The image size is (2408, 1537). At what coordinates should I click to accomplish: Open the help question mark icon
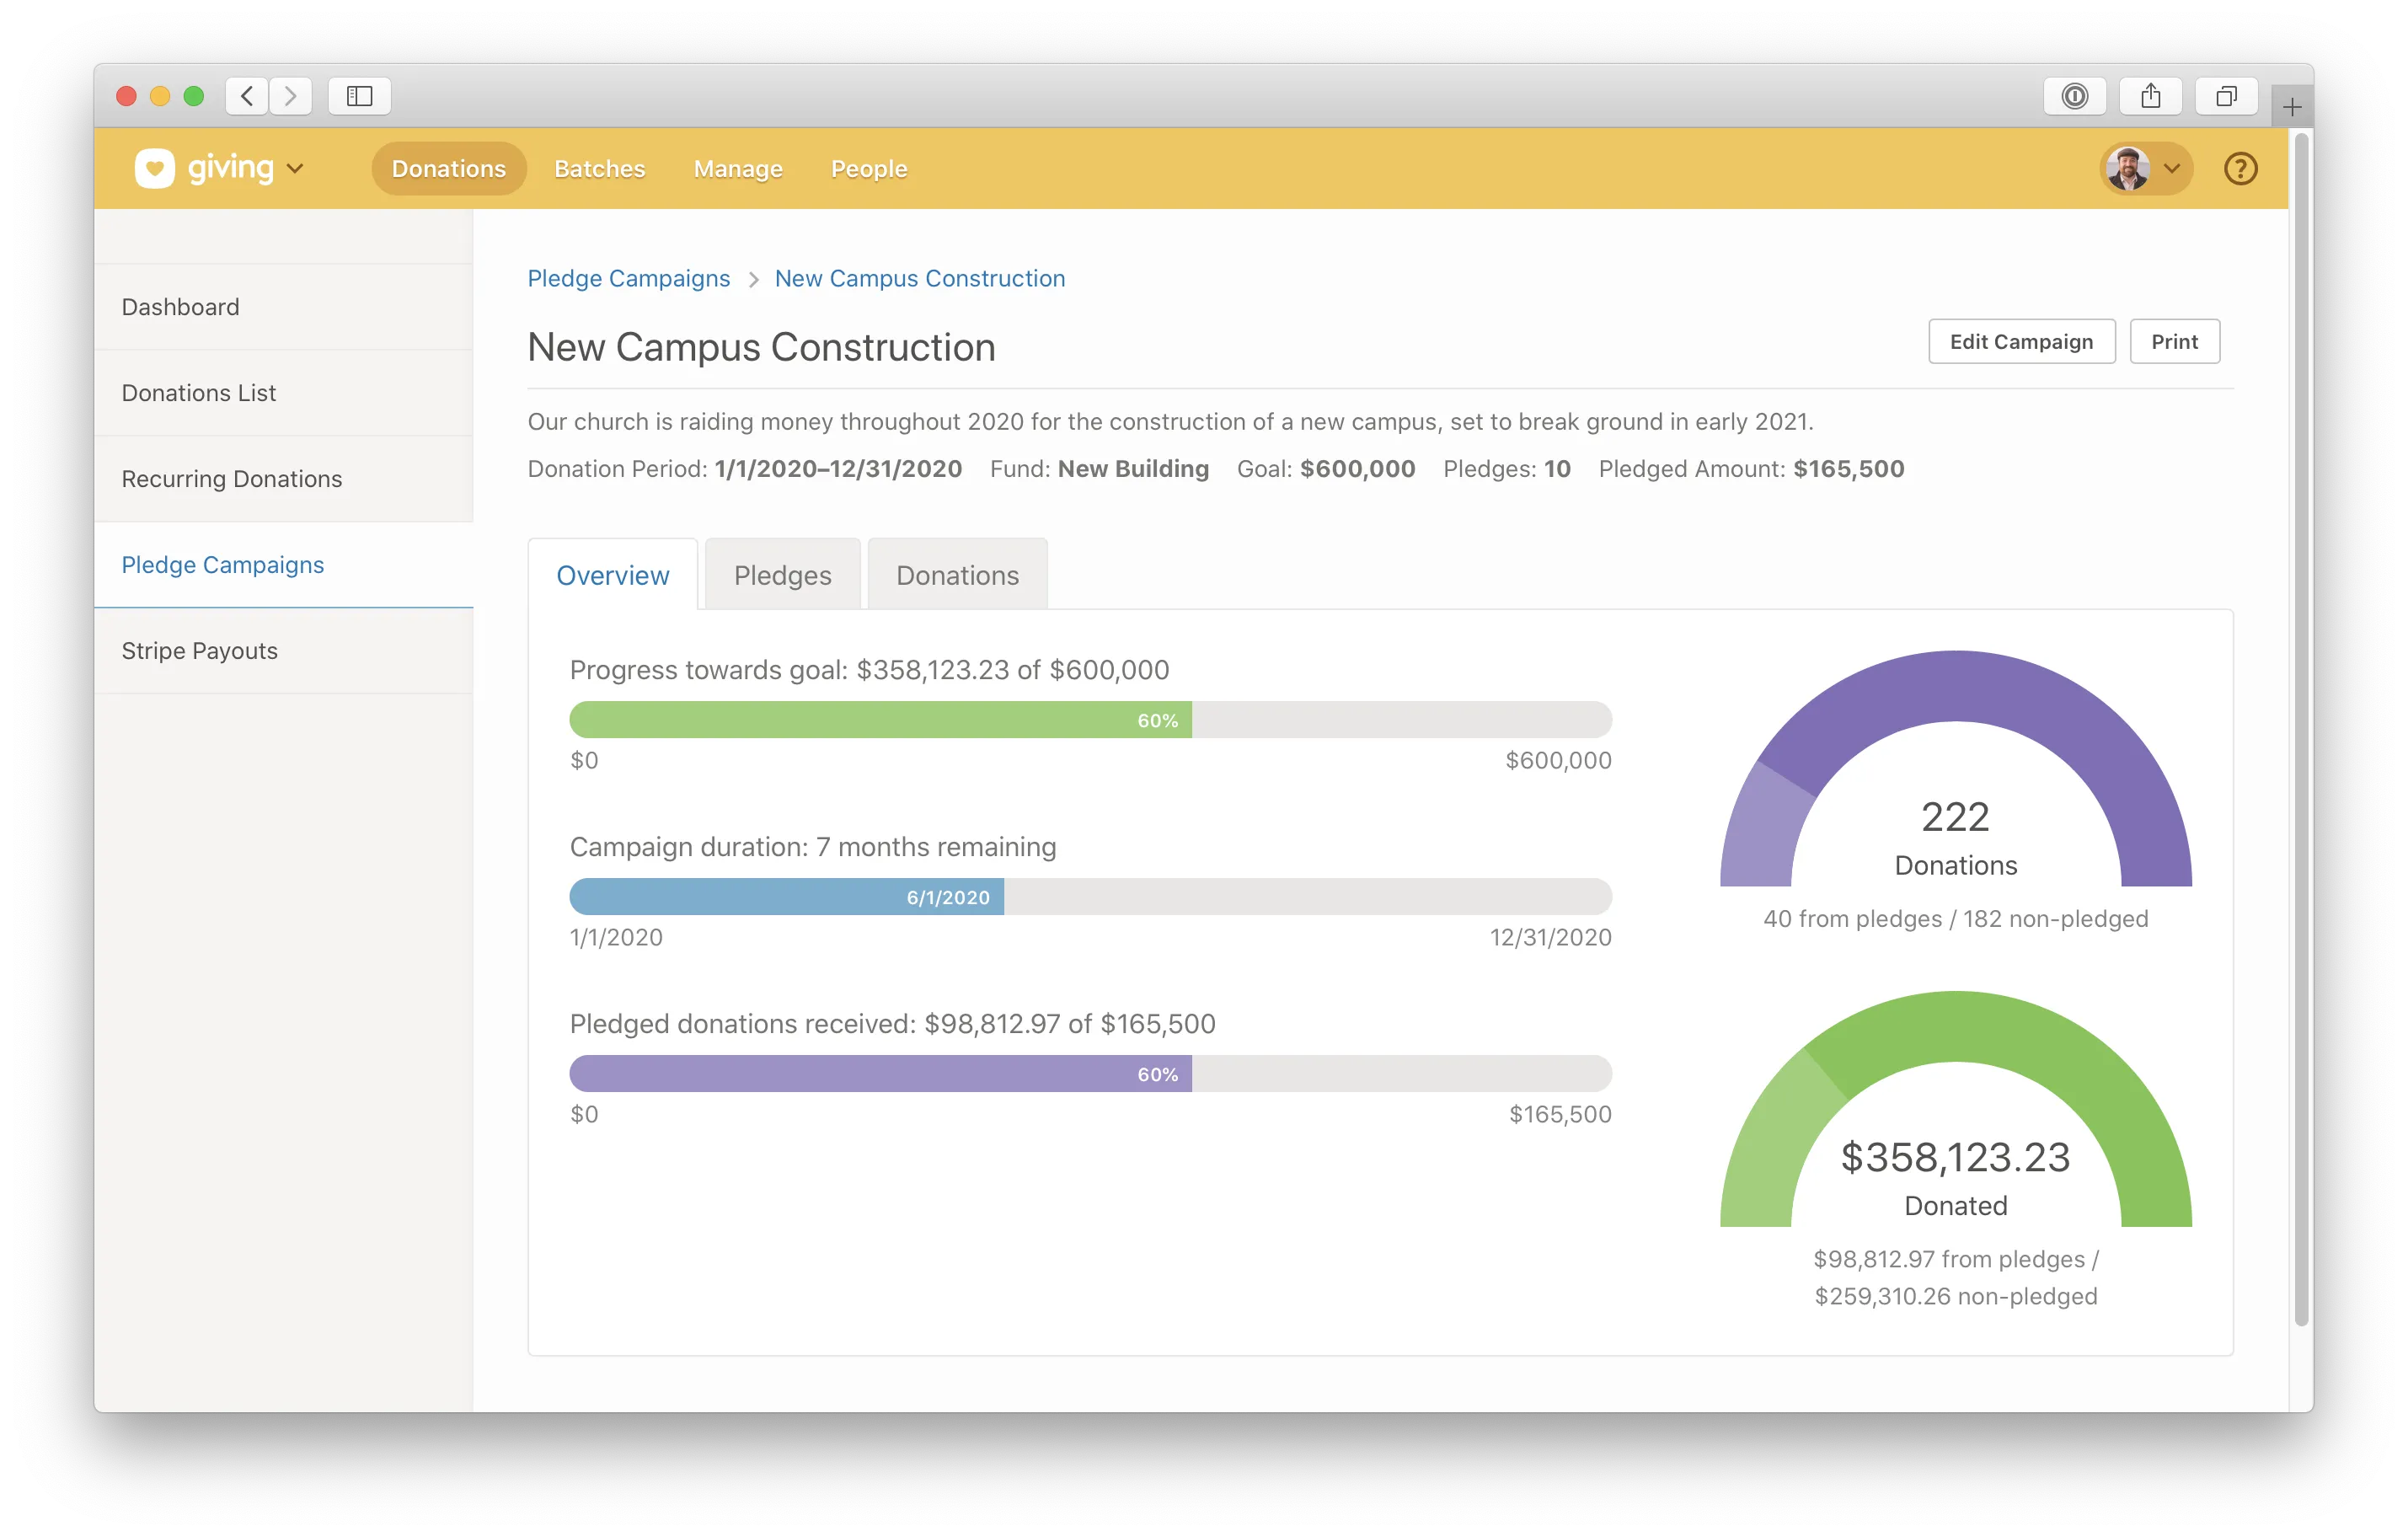2240,168
